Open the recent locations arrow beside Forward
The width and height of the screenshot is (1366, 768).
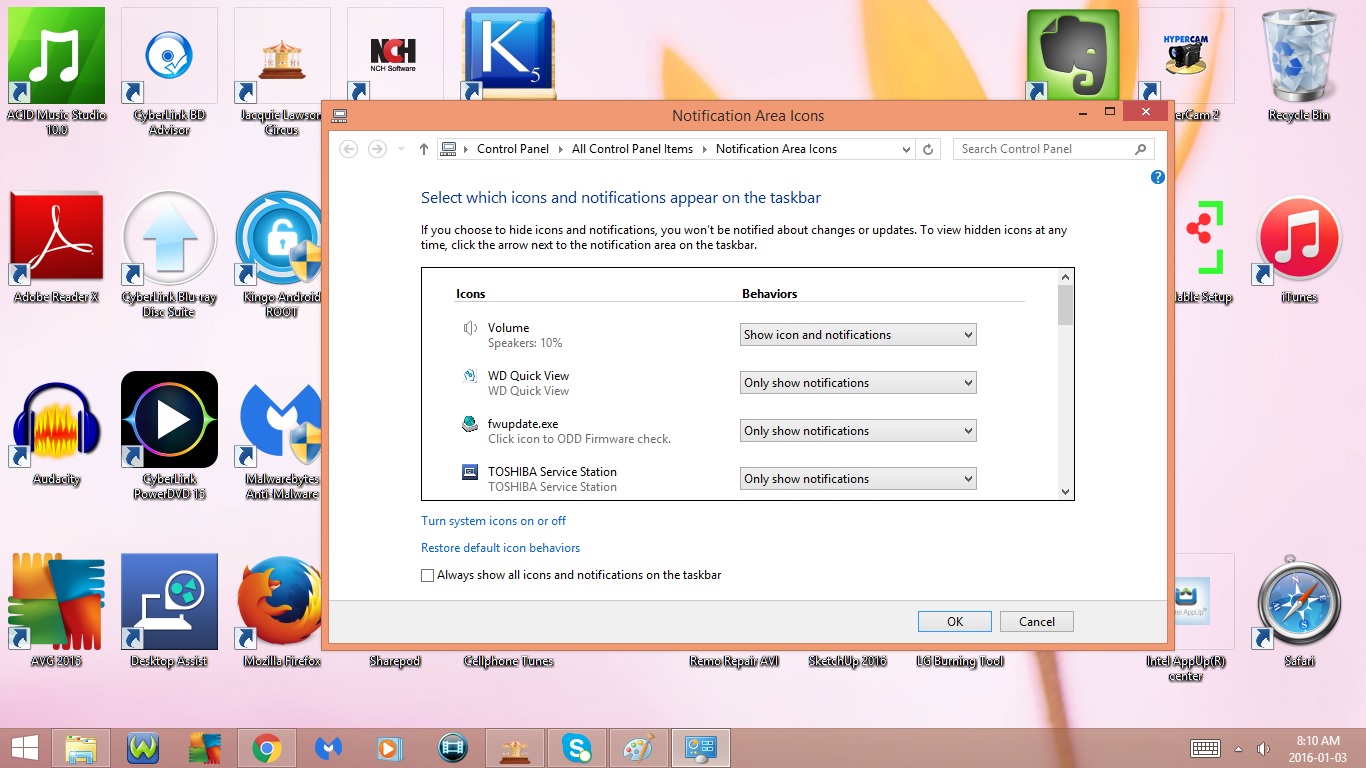(401, 149)
